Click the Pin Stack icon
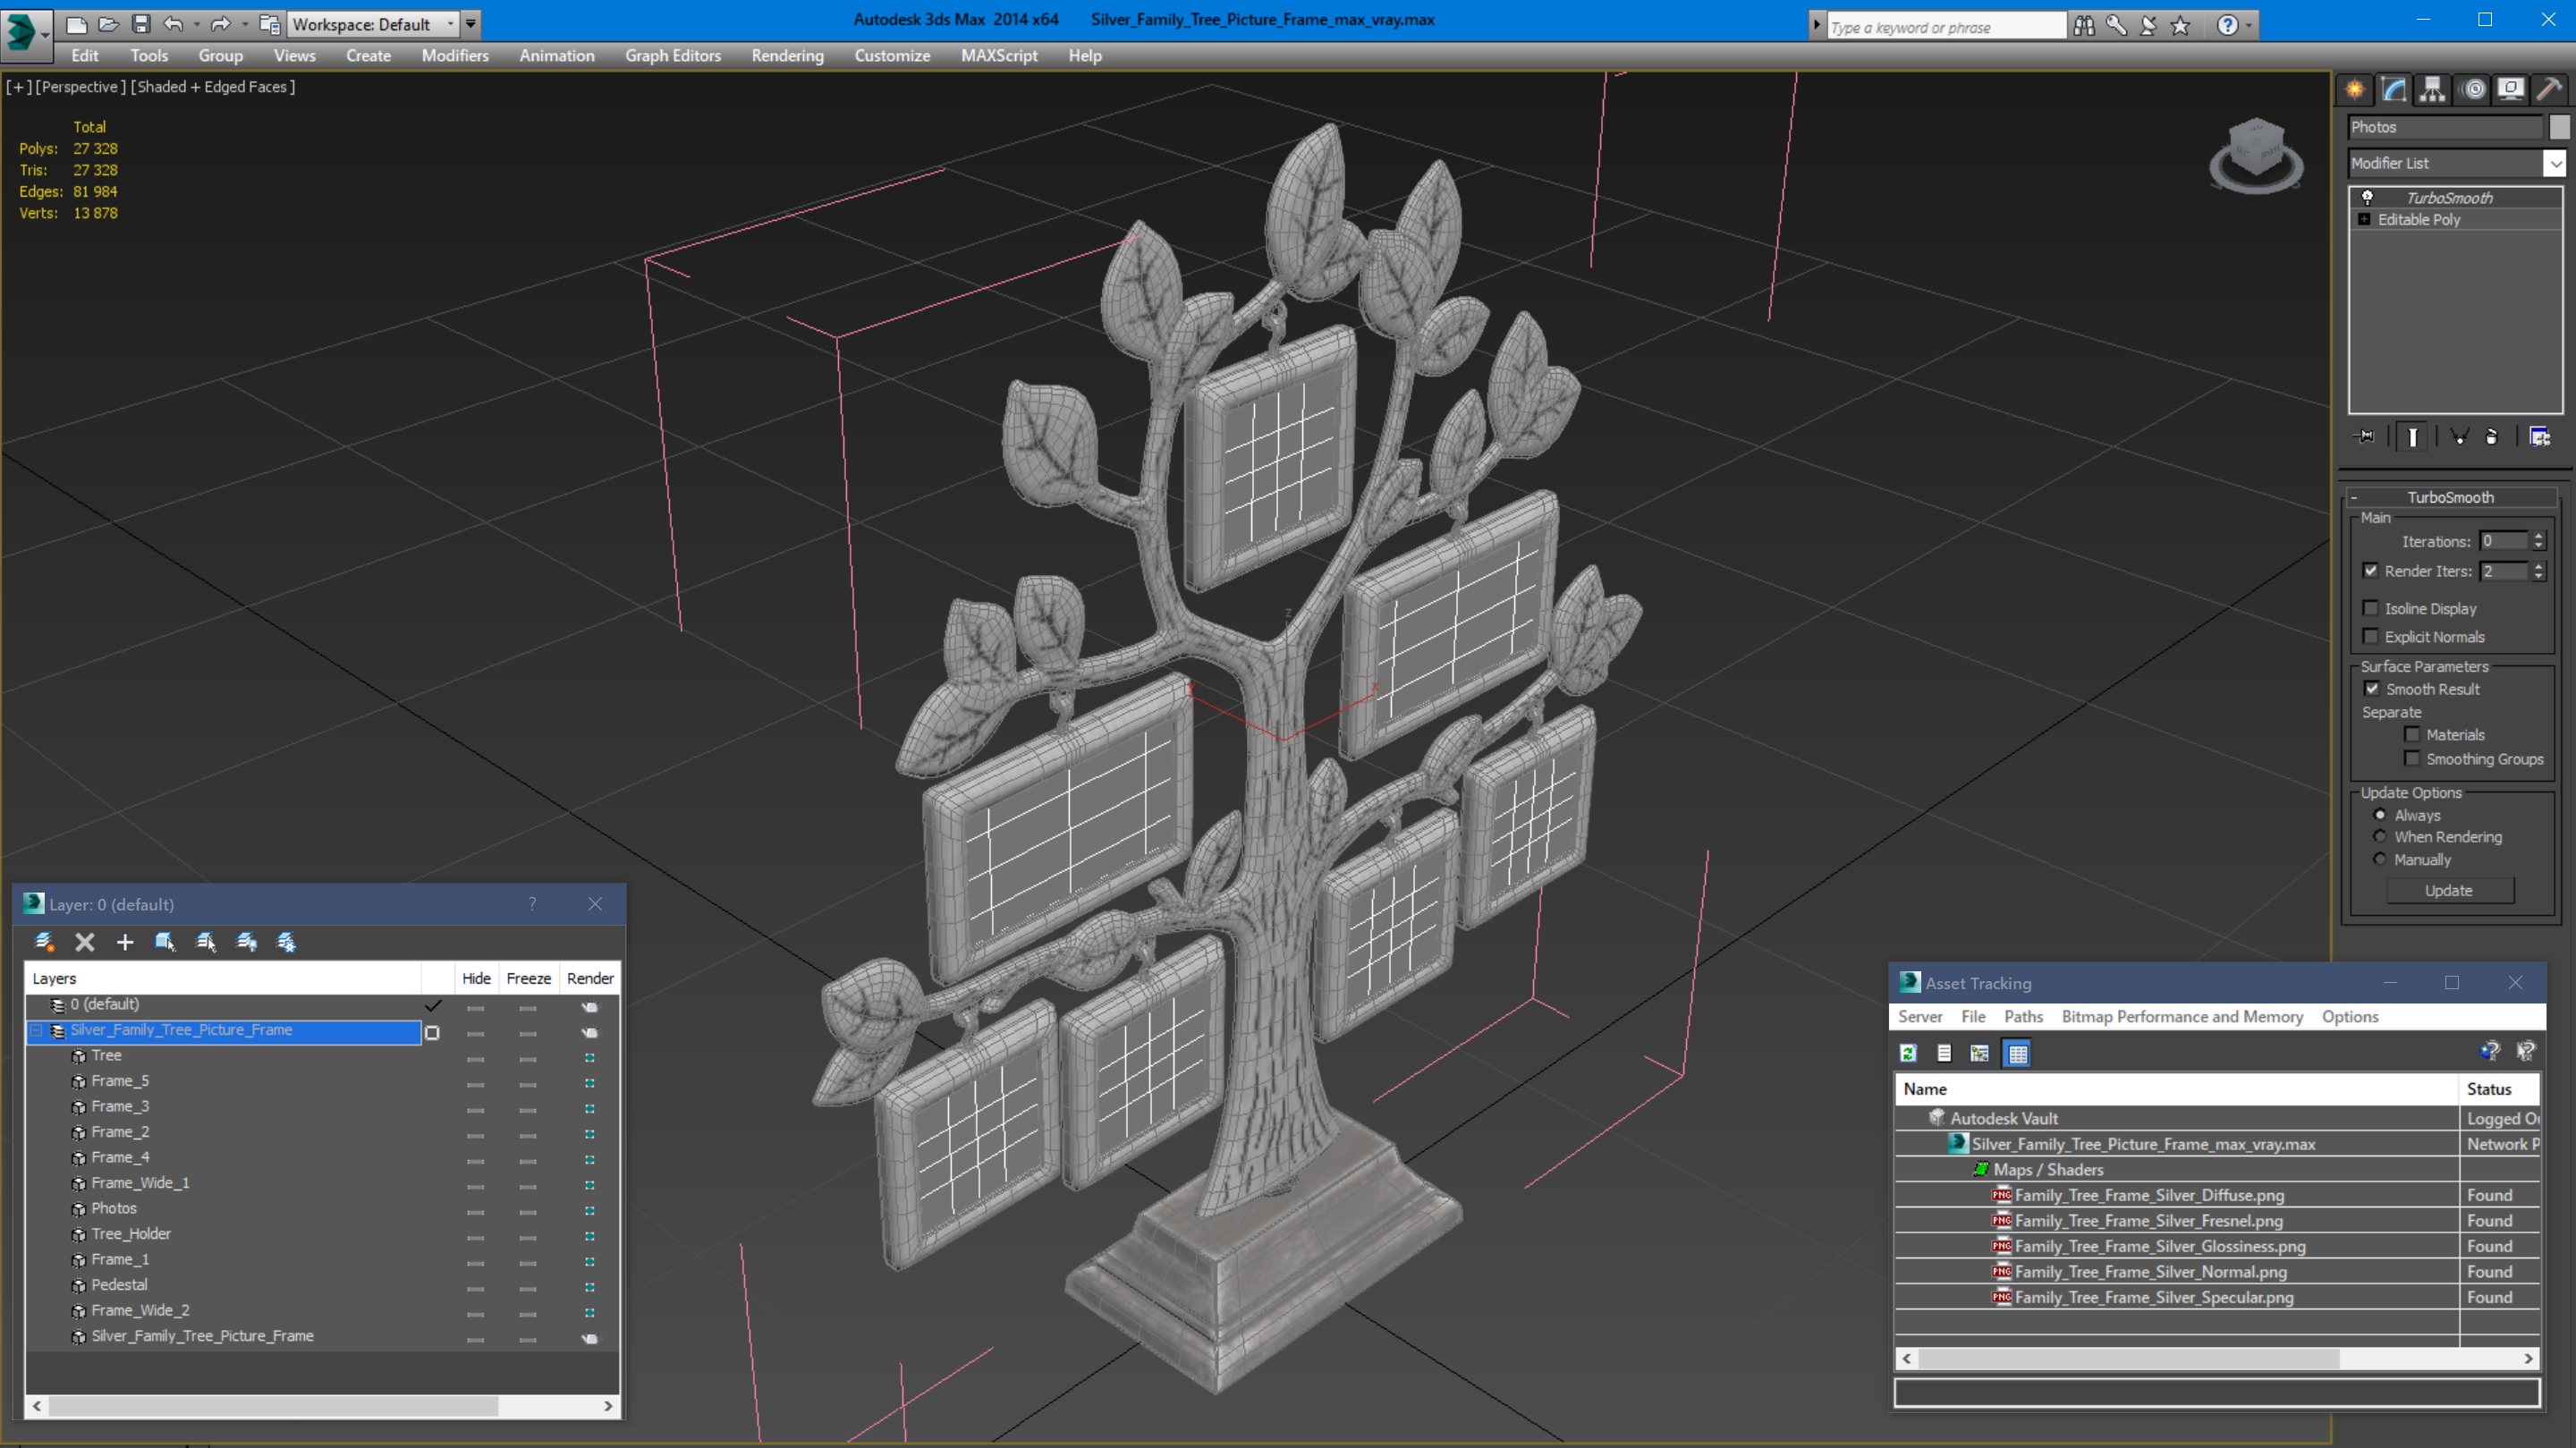This screenshot has height=1448, width=2576. pyautogui.click(x=2365, y=436)
